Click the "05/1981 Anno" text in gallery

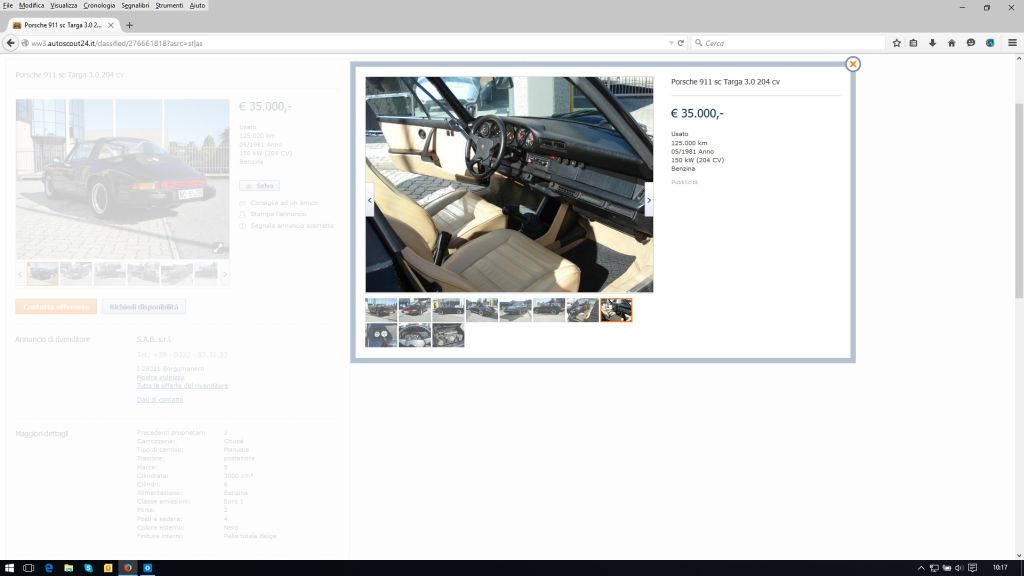(692, 152)
